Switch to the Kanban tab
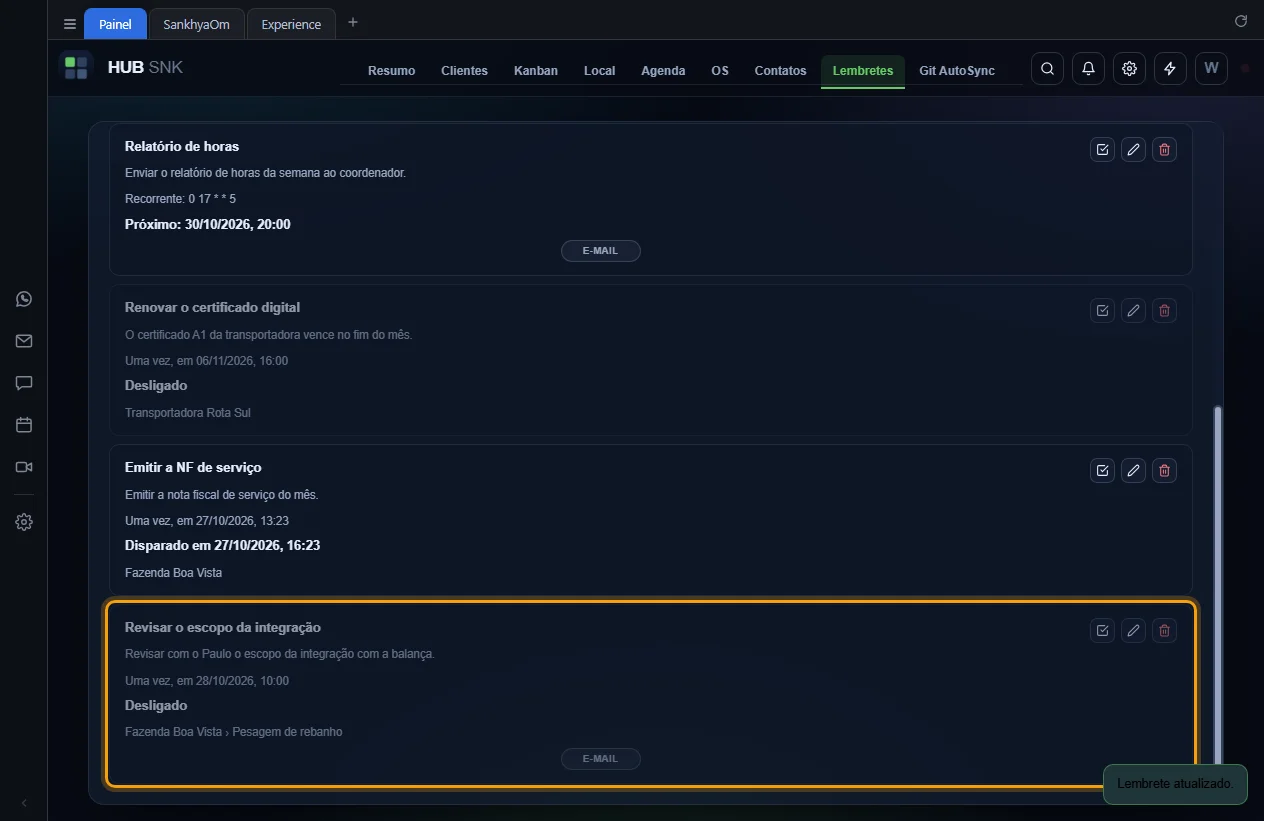This screenshot has height=821, width=1264. pos(536,71)
